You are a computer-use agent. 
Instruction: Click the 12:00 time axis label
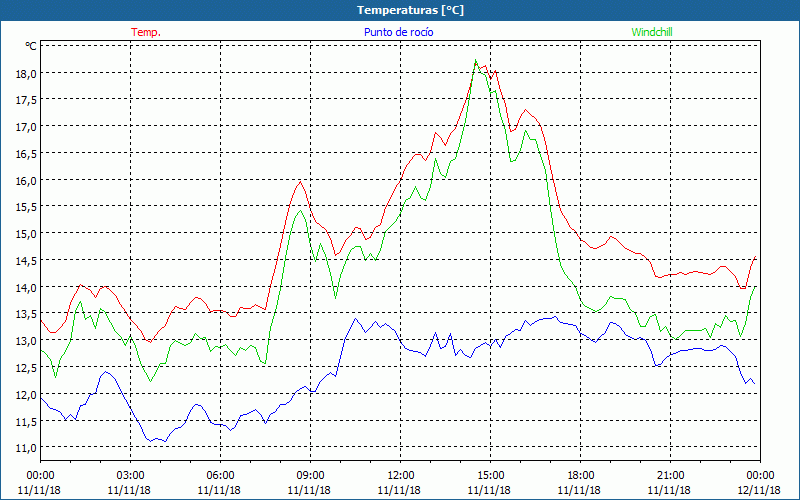pos(401,476)
